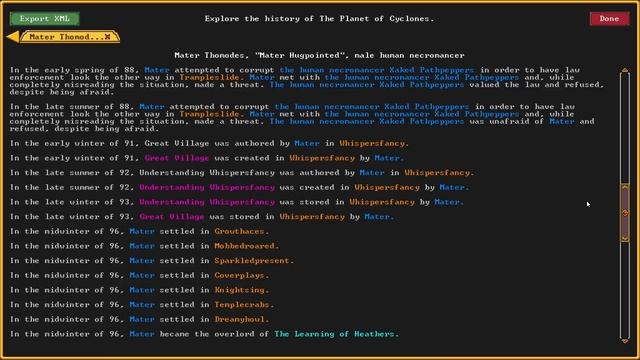Open Mater link in 'settled in Grouthaces' row
640x360 pixels.
pos(142,231)
